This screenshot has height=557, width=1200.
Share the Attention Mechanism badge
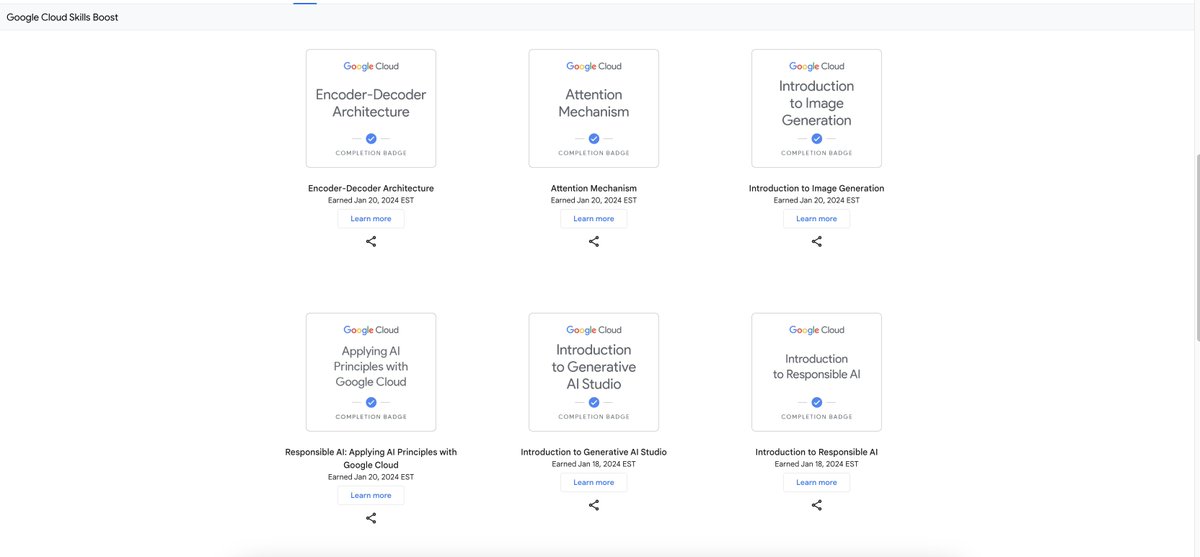coord(594,242)
